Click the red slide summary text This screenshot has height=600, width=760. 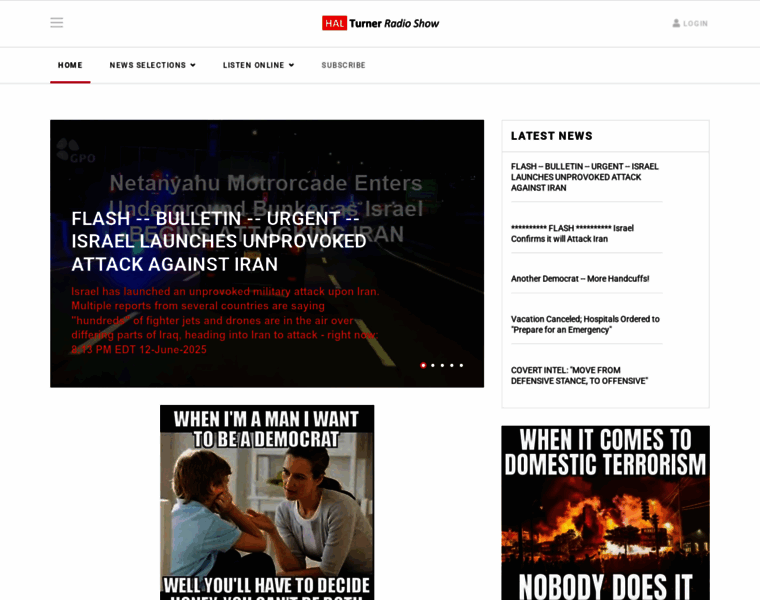point(225,320)
